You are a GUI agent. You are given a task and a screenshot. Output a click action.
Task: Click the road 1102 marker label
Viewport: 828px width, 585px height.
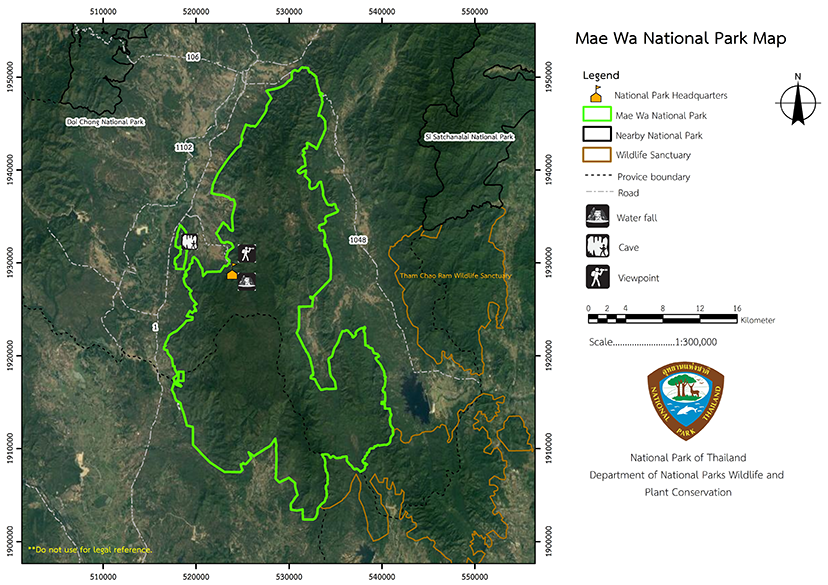pos(184,147)
